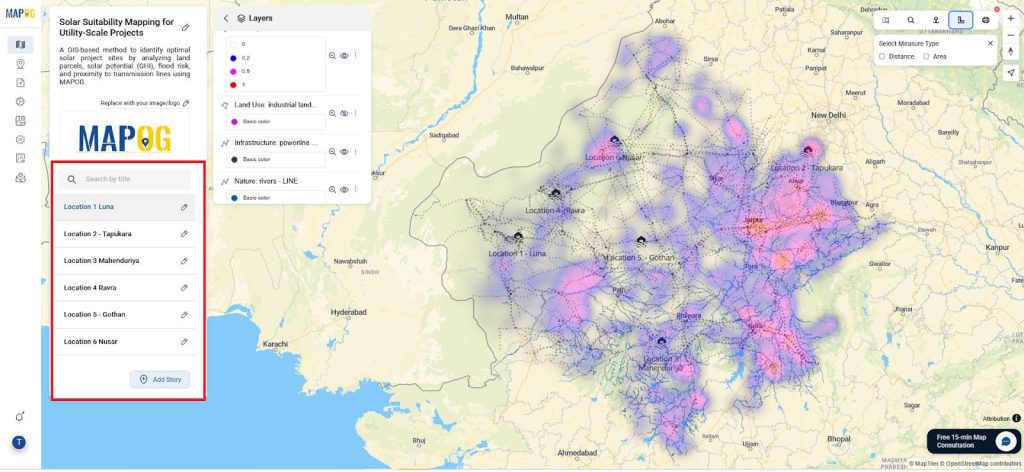The width and height of the screenshot is (1024, 472).
Task: Click the "Location 1 - Luna" marker on the map
Action: (x=518, y=236)
